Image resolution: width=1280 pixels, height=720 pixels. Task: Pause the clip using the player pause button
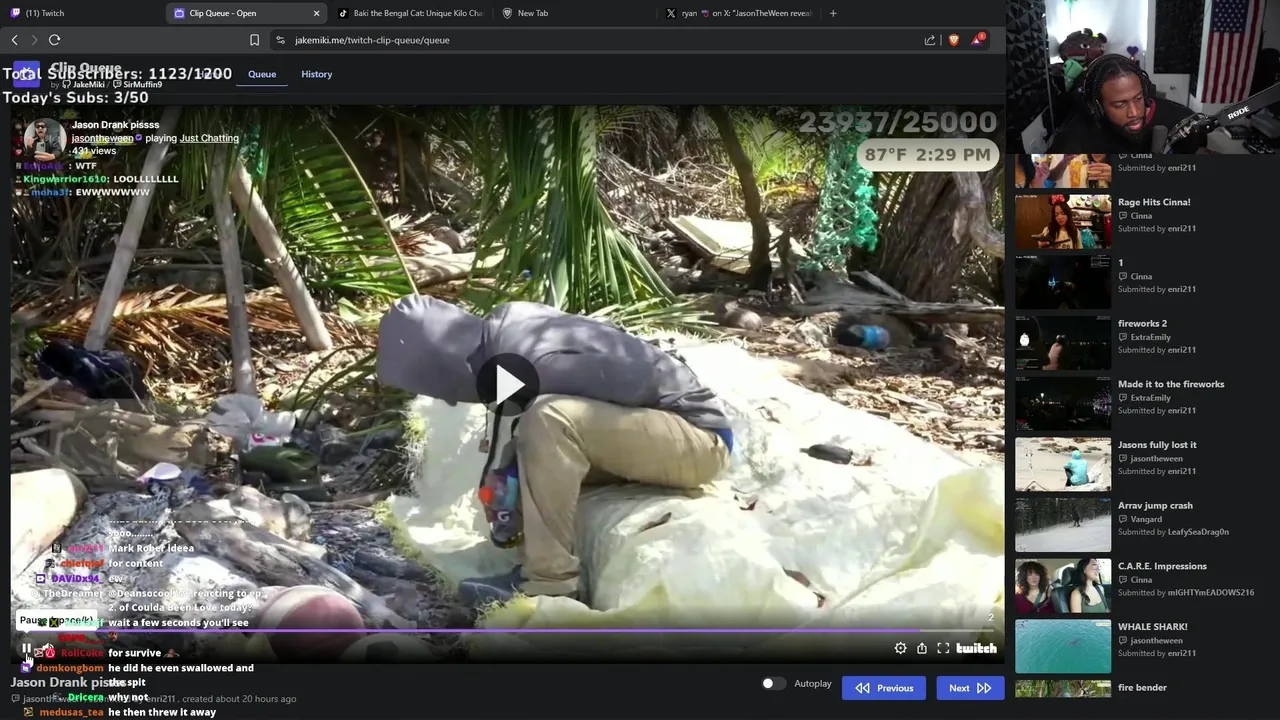pyautogui.click(x=27, y=648)
